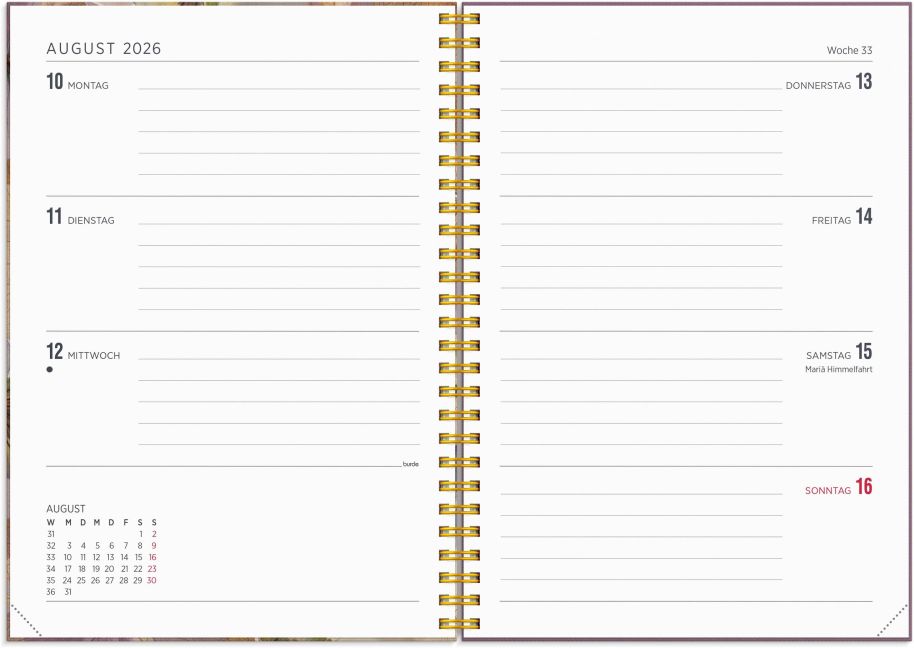Pick red date 16 in the mini calendar
Image resolution: width=914 pixels, height=648 pixels.
coord(152,558)
